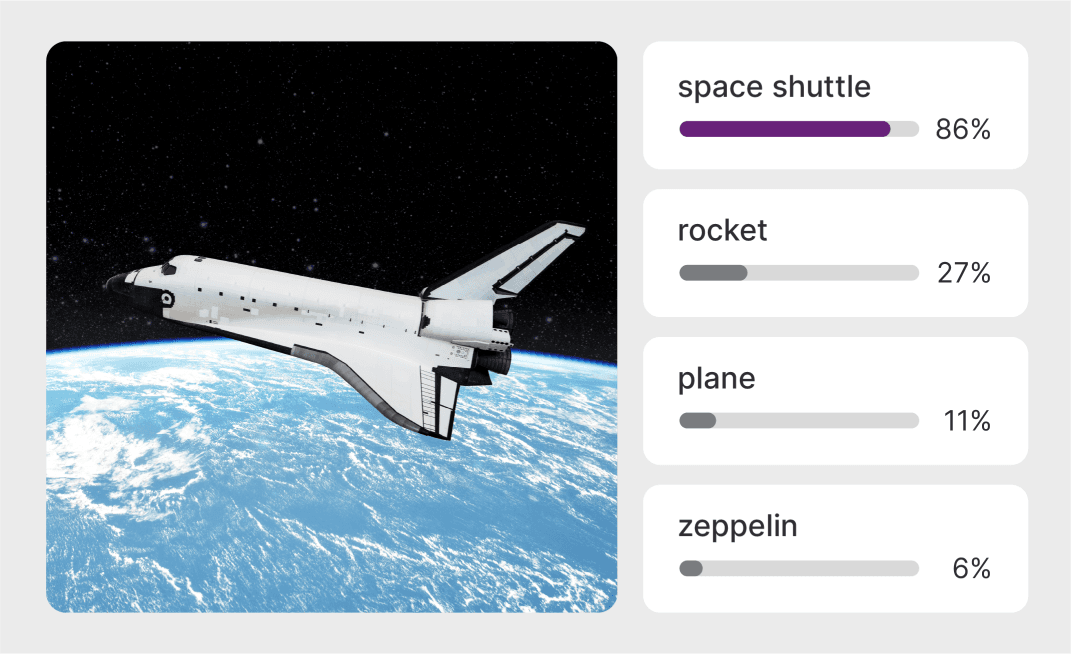Image resolution: width=1071 pixels, height=654 pixels.
Task: Click the rocket confidence bar
Action: click(x=798, y=273)
